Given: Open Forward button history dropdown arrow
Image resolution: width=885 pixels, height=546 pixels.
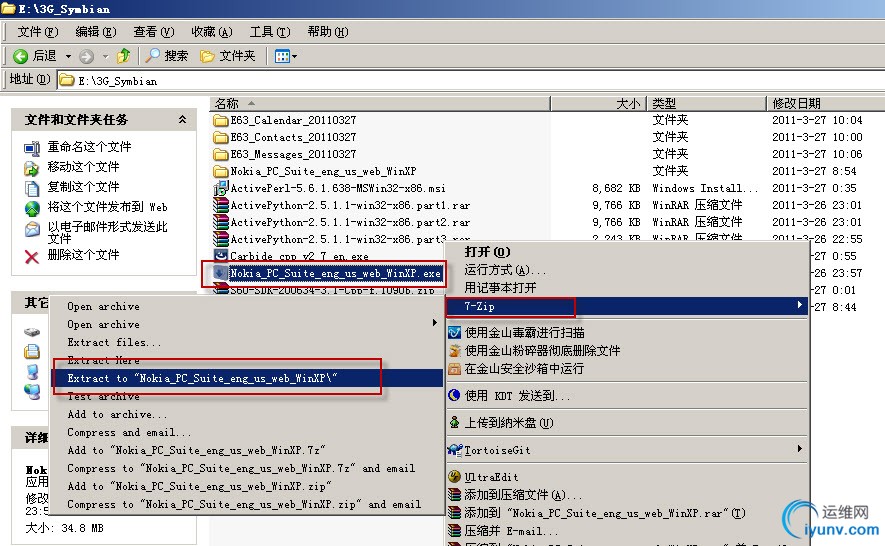Looking at the screenshot, I should 105,56.
